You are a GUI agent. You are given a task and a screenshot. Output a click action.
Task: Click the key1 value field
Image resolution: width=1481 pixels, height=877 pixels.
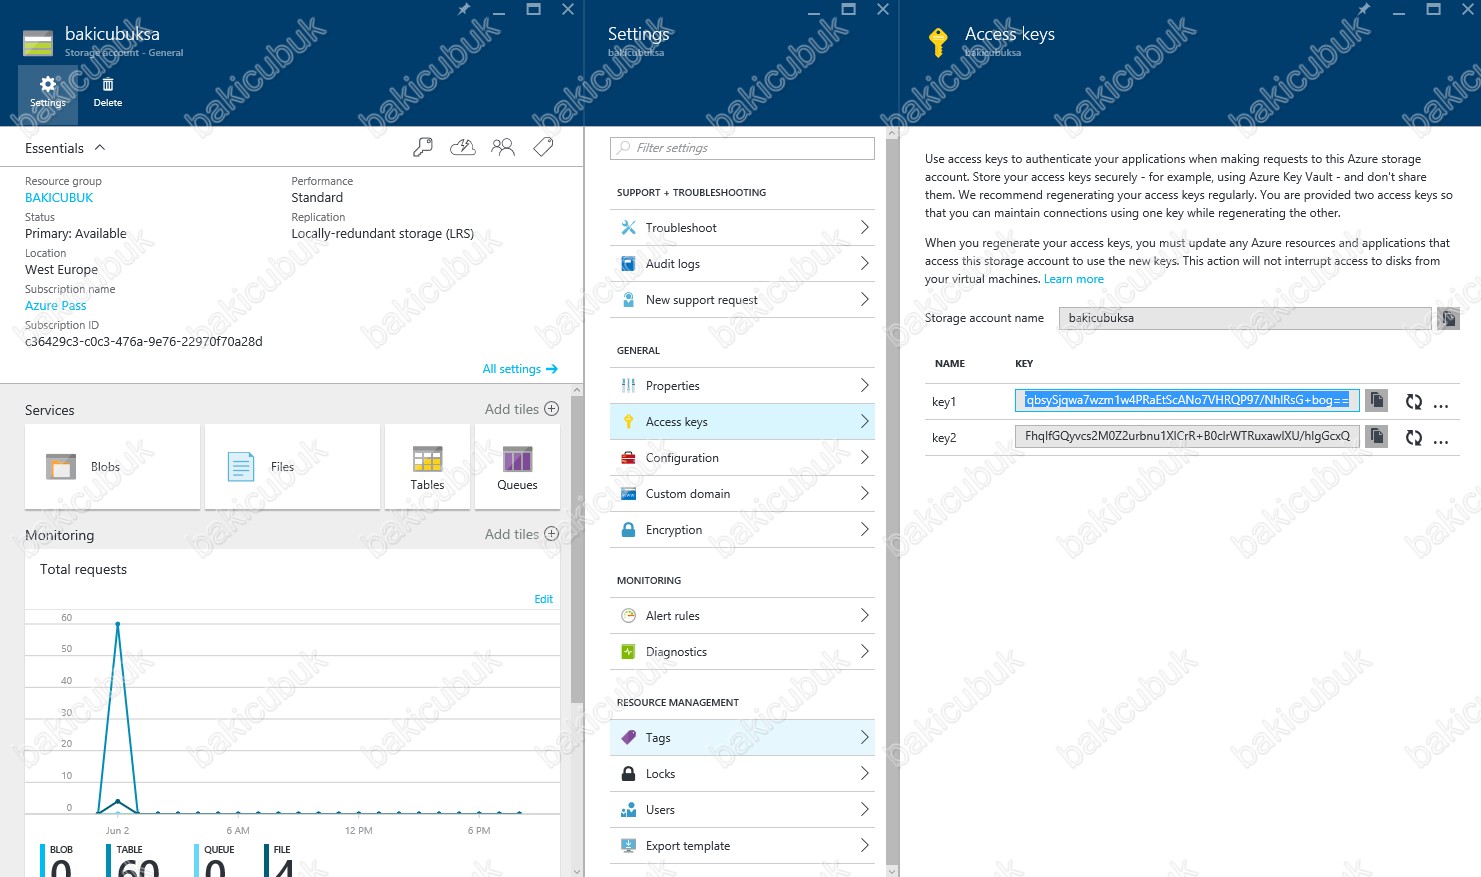[1187, 401]
